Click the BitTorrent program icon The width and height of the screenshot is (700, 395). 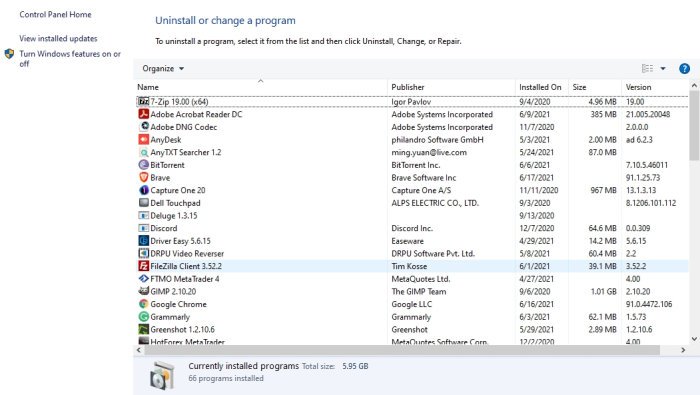pos(143,165)
